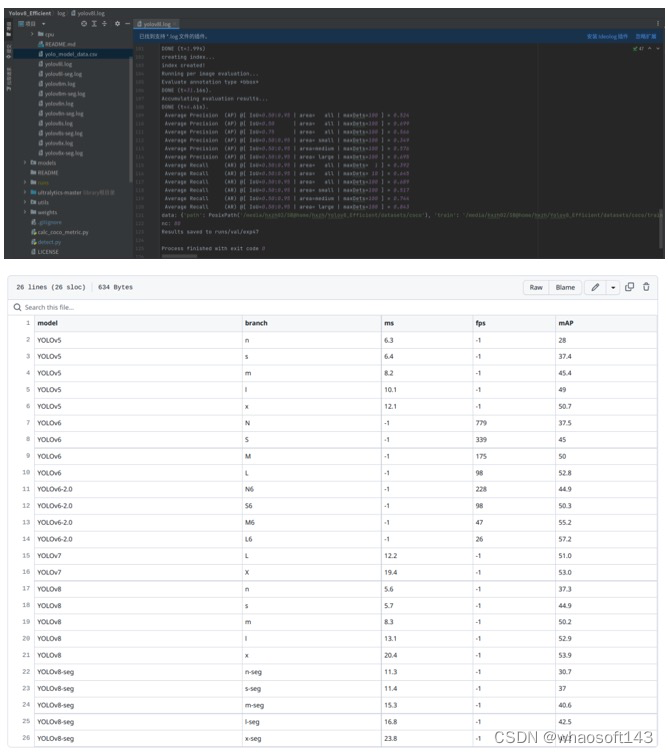This screenshot has width=668, height=753.
Task: Click ms value '6.3' in YOLOv5 n row
Action: (389, 340)
